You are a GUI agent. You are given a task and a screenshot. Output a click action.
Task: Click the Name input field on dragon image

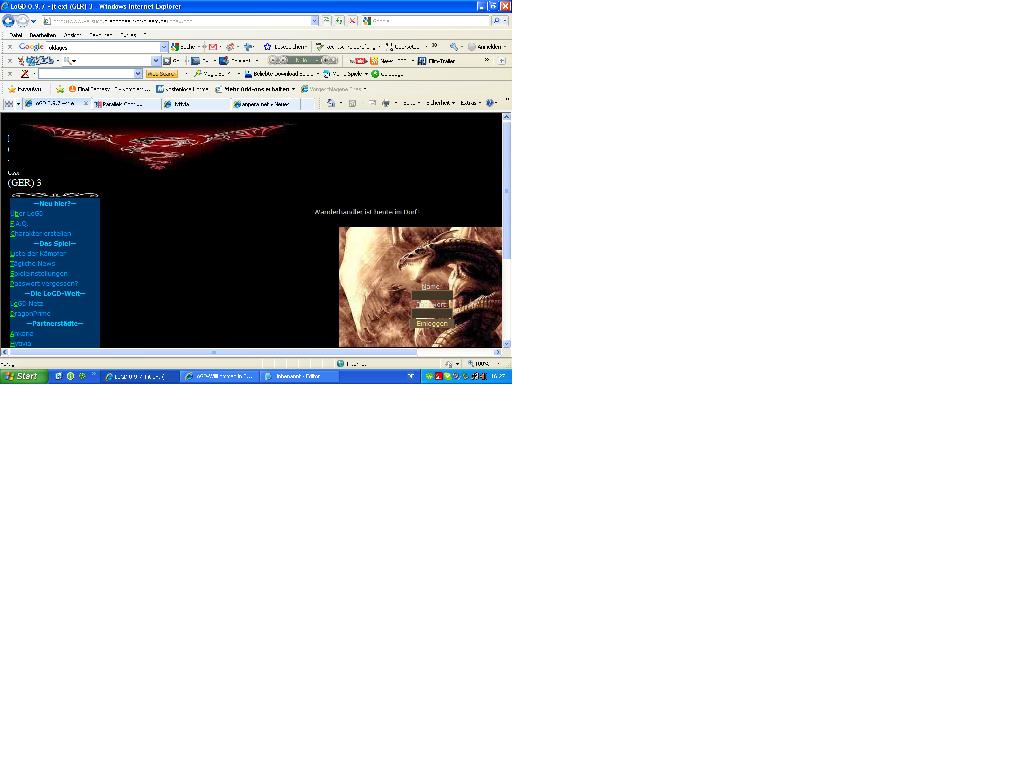point(432,295)
